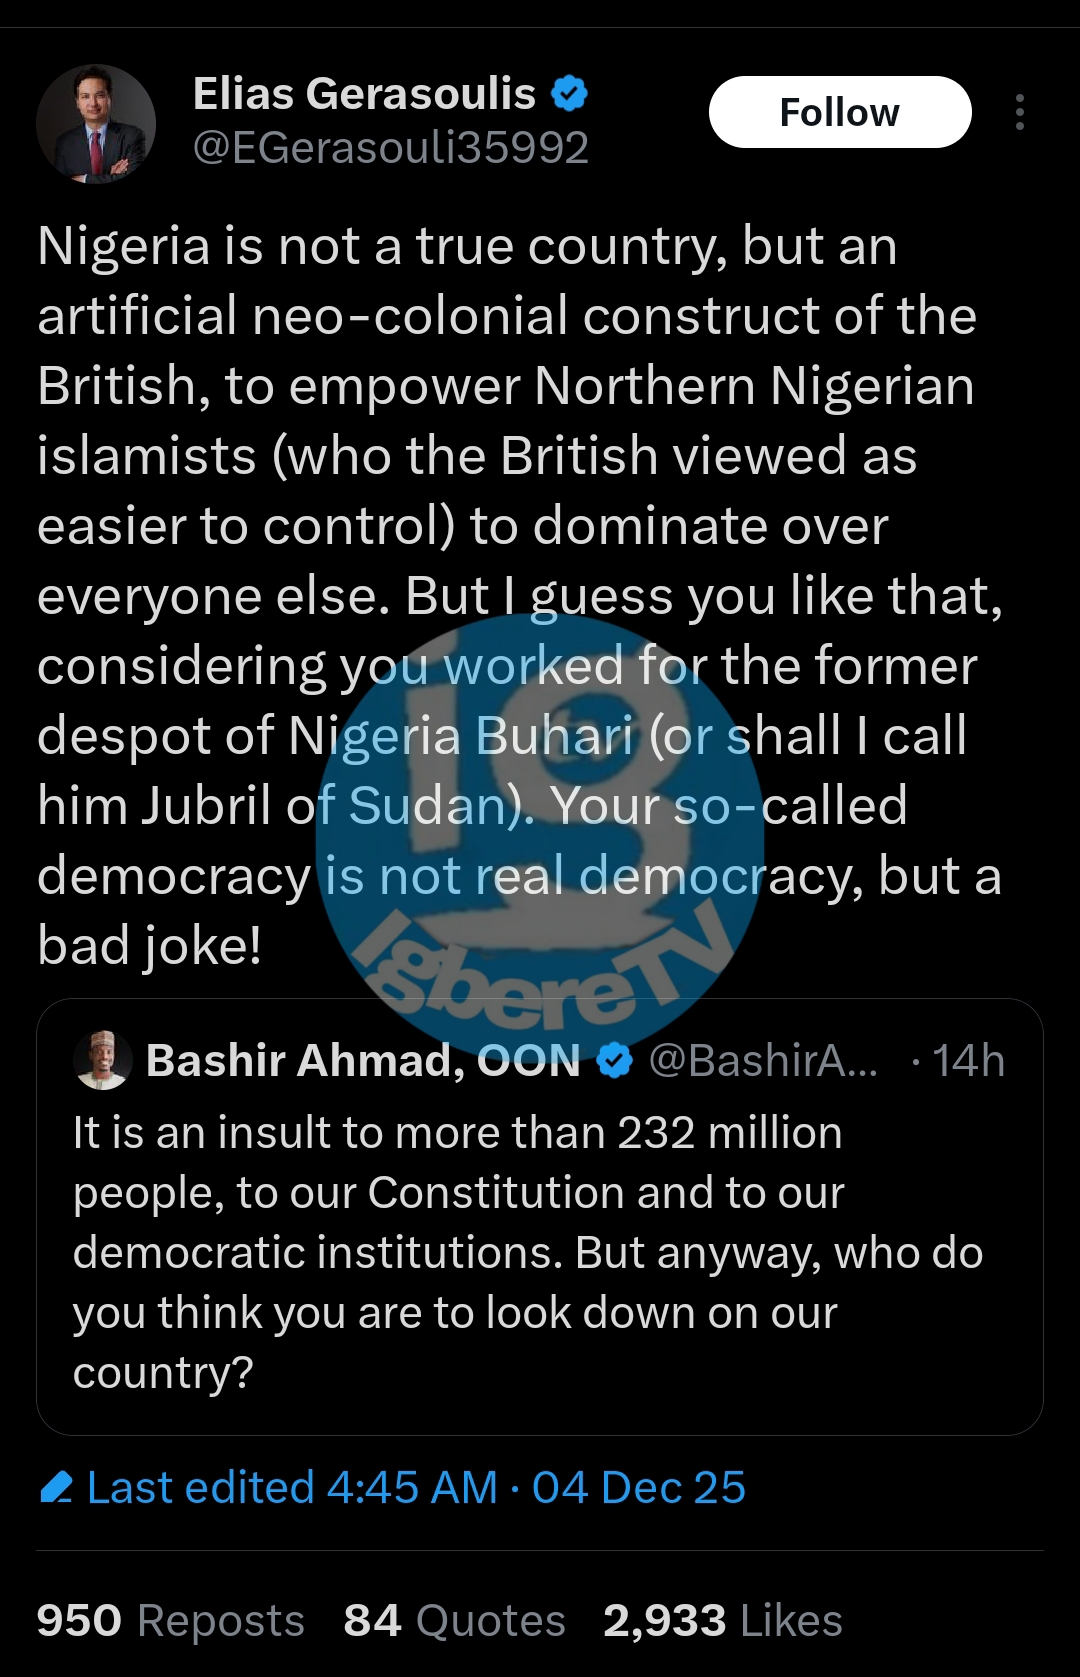
Task: Open the @EGerasouli35992 handle
Action: click(x=390, y=148)
